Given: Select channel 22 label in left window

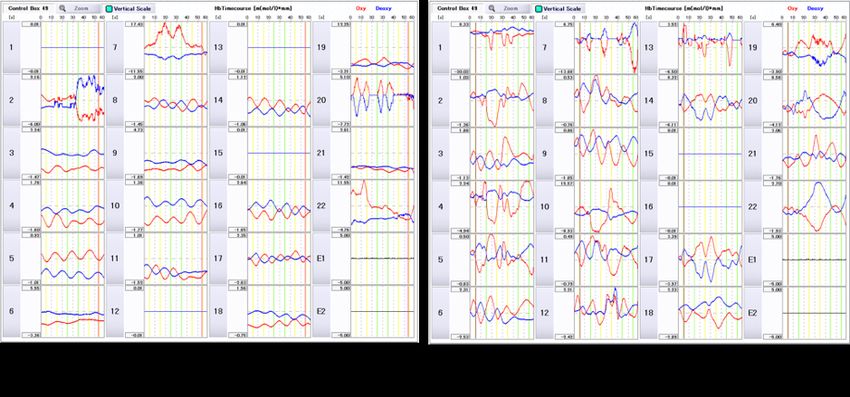Looking at the screenshot, I should 321,206.
